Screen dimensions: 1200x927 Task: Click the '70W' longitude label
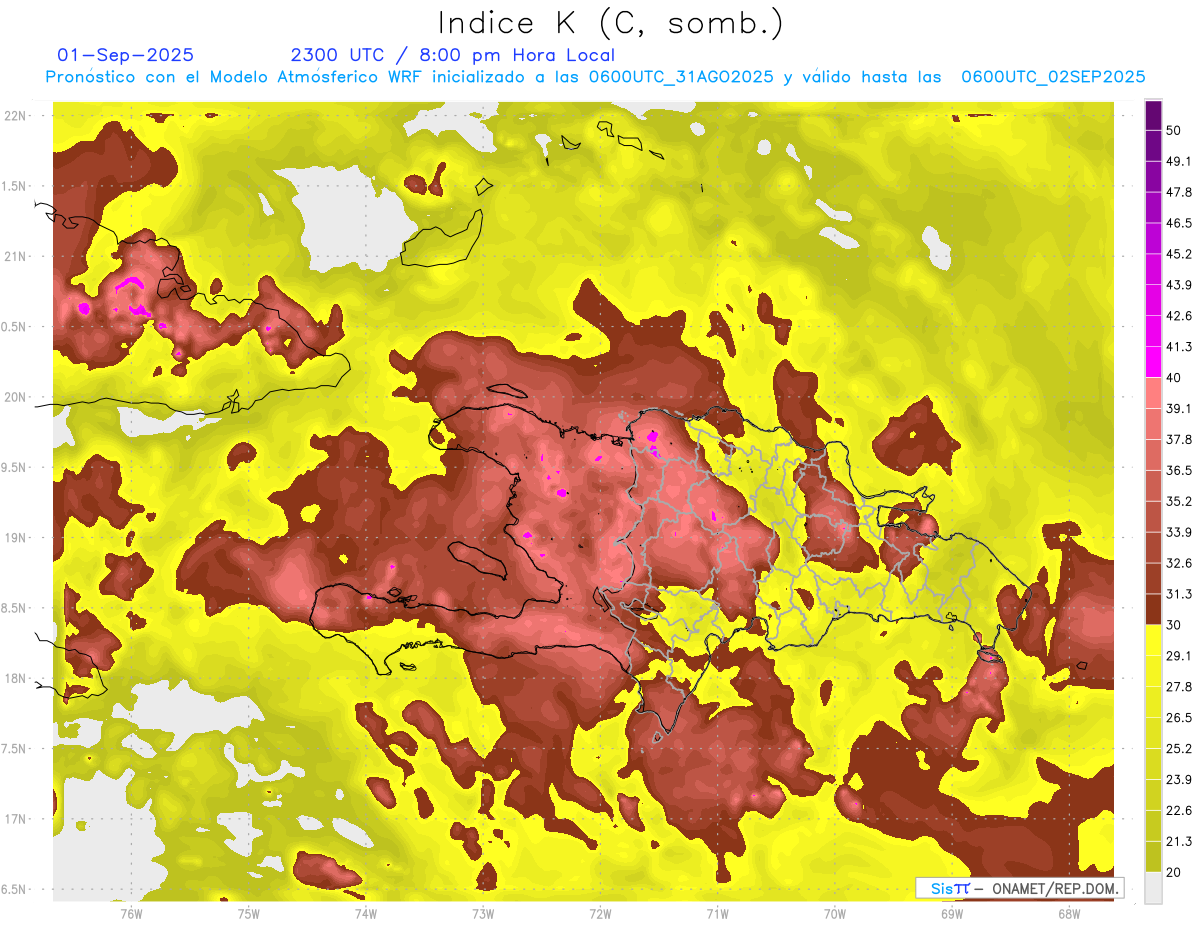834,913
